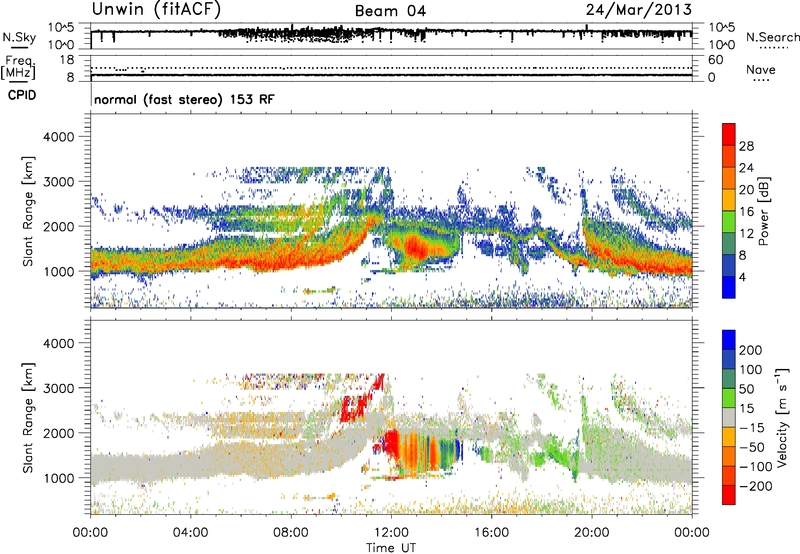This screenshot has height=554, width=800.
Task: Click the 'Power [dB]' colorbar title
Action: click(764, 211)
